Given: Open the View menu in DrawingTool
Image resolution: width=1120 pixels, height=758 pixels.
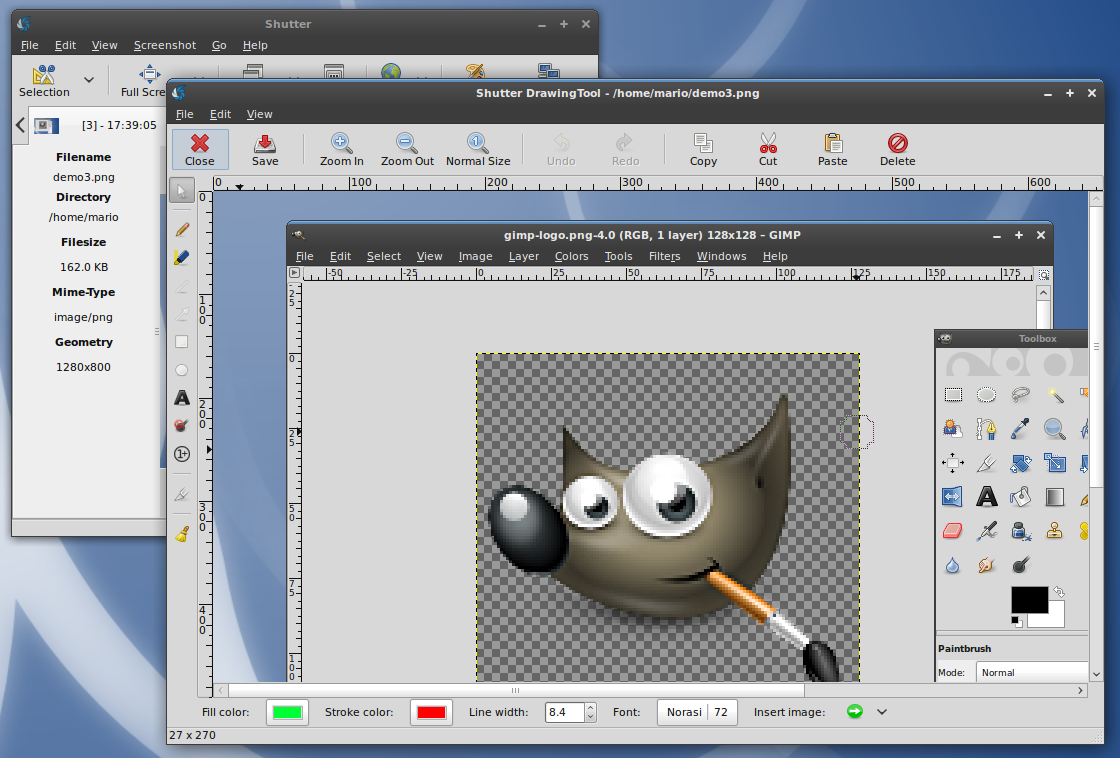Looking at the screenshot, I should [259, 114].
